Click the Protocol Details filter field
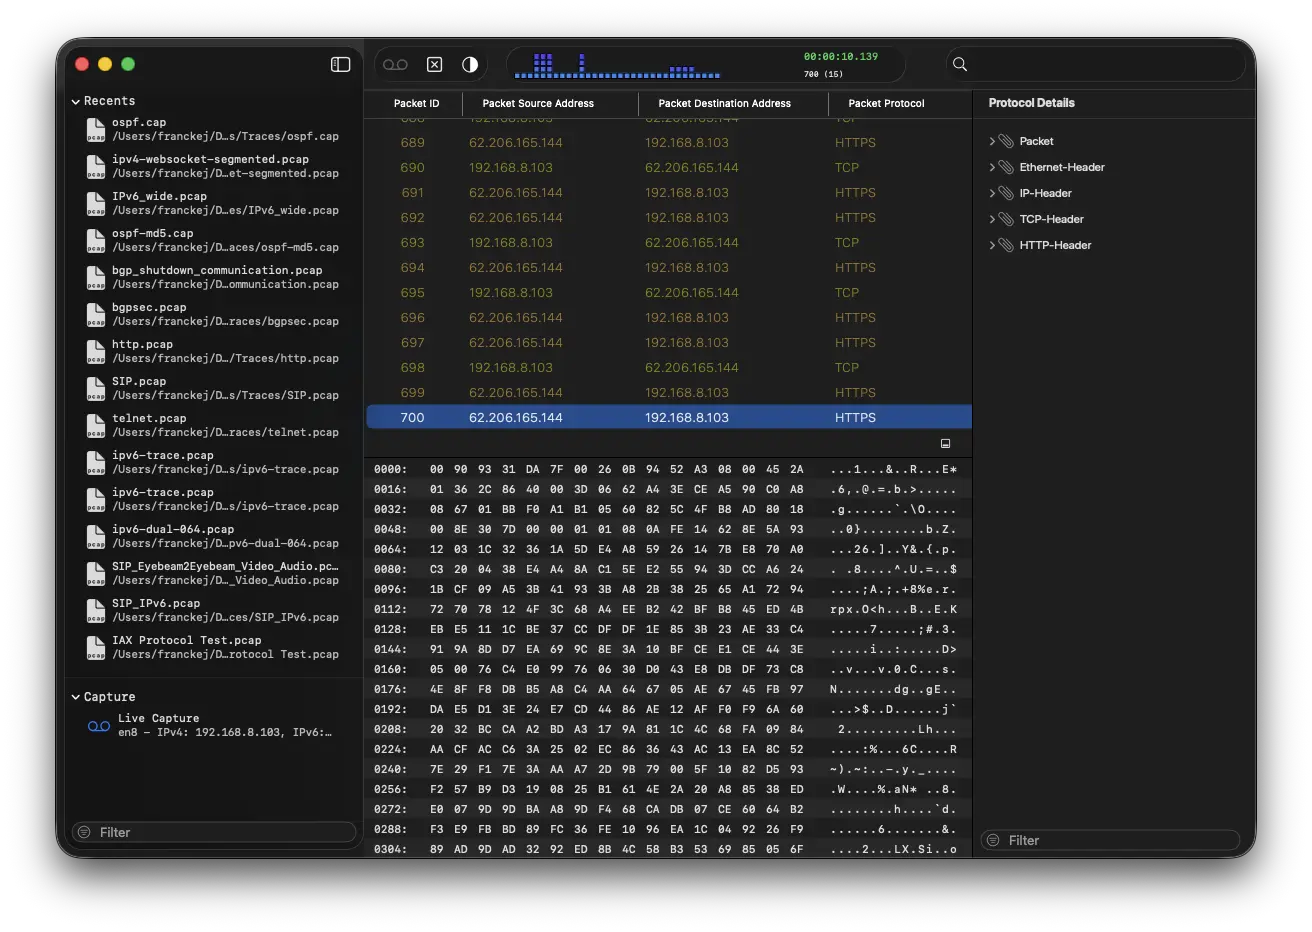Screen dimensions: 1312x932 pos(1110,840)
